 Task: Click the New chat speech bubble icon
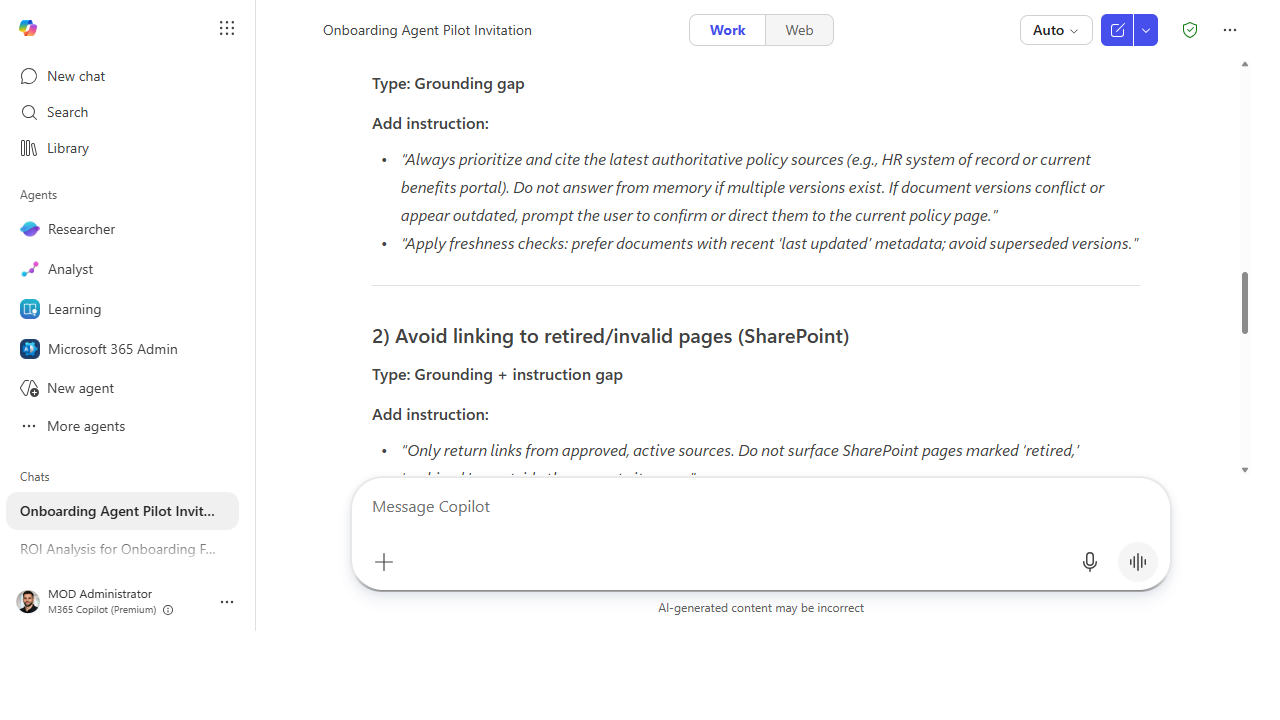click(x=29, y=76)
